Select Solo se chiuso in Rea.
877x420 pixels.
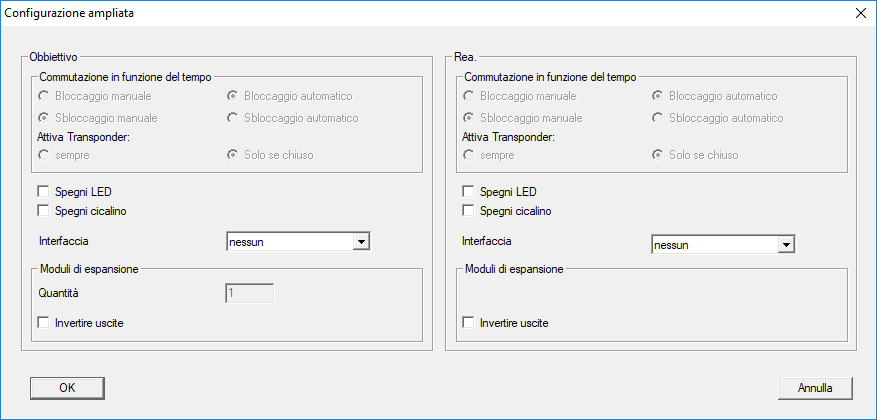click(657, 155)
